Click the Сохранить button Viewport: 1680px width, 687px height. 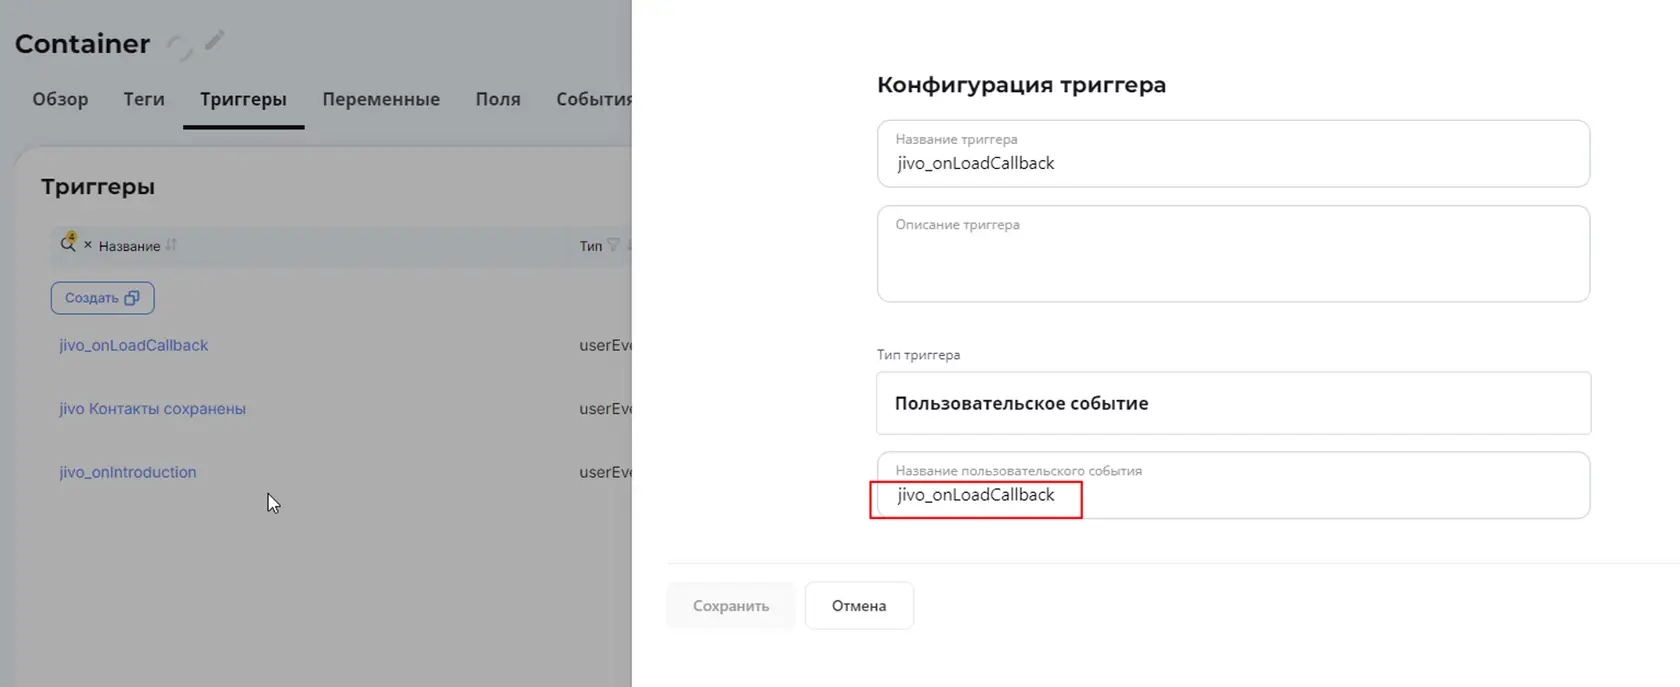[x=731, y=606]
